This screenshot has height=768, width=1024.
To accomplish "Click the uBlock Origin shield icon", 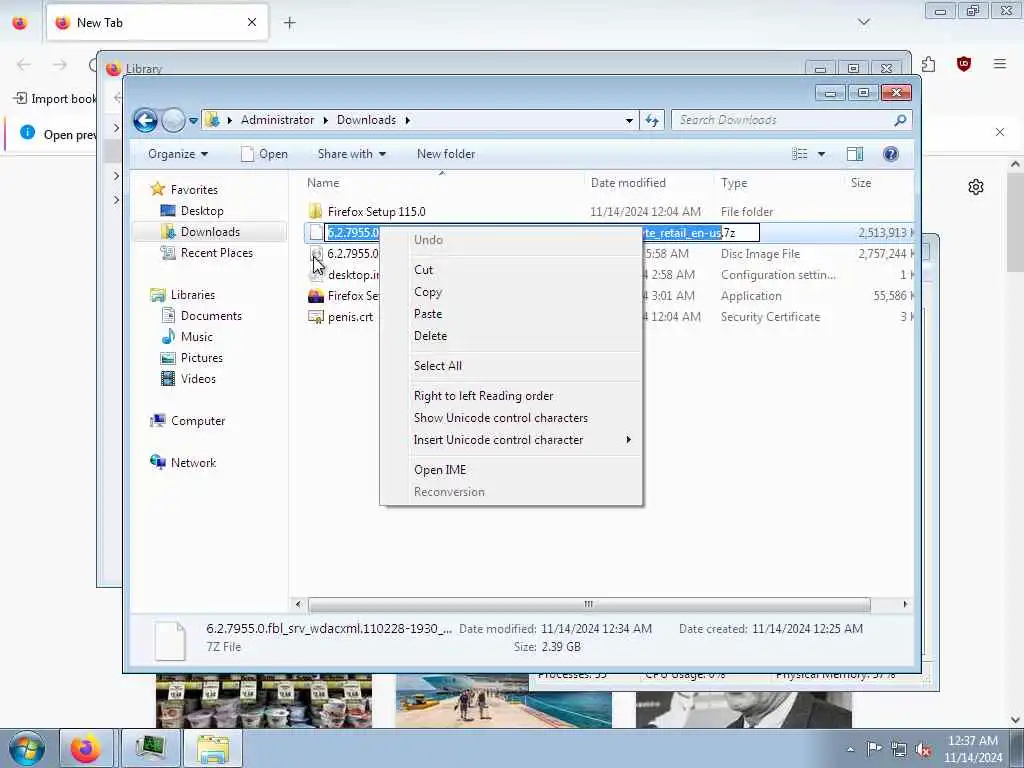I will click(963, 64).
